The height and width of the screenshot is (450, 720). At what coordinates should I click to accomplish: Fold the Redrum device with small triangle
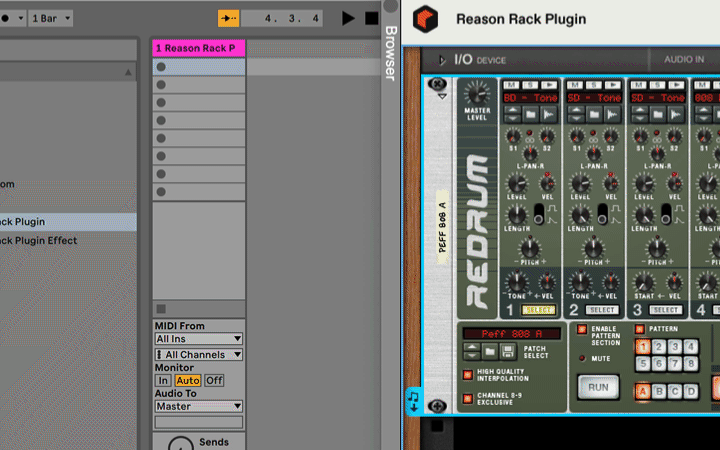click(442, 96)
